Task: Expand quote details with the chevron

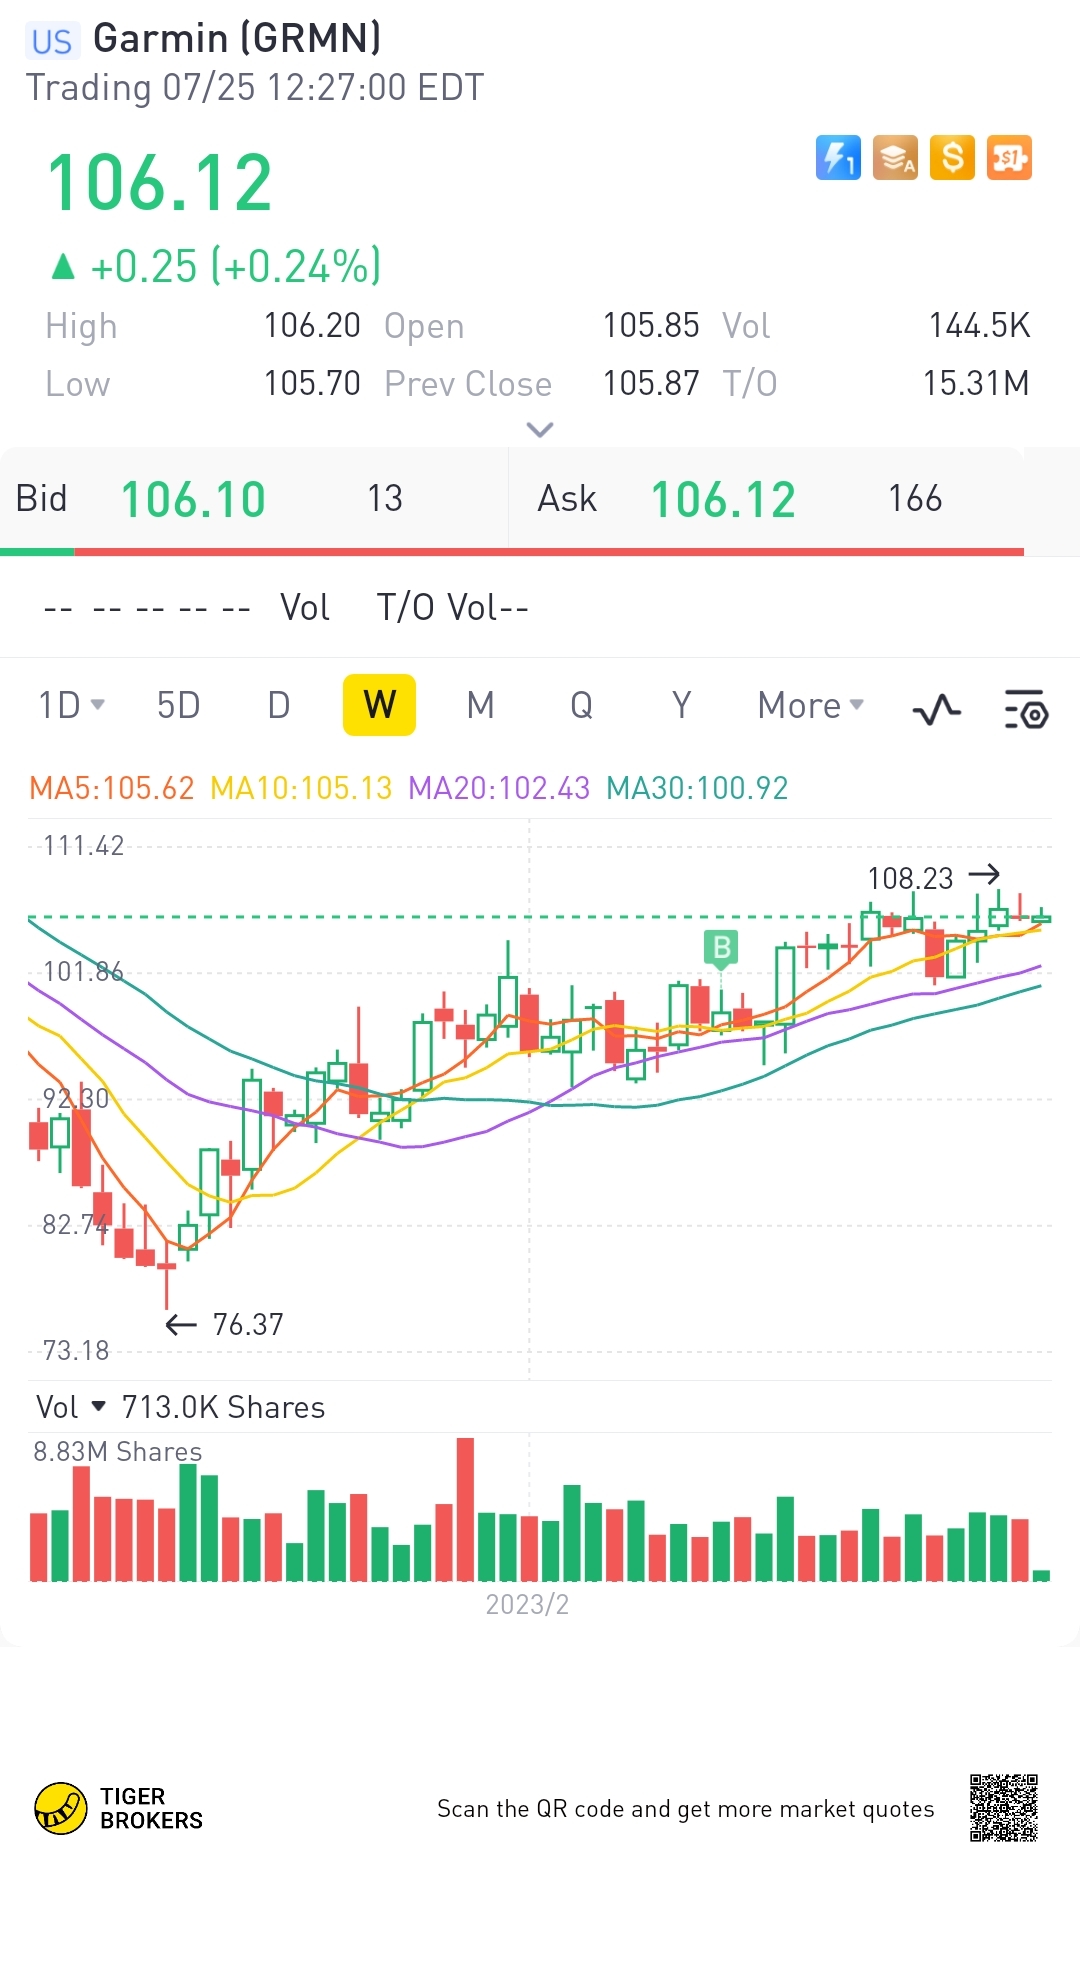Action: coord(540,430)
